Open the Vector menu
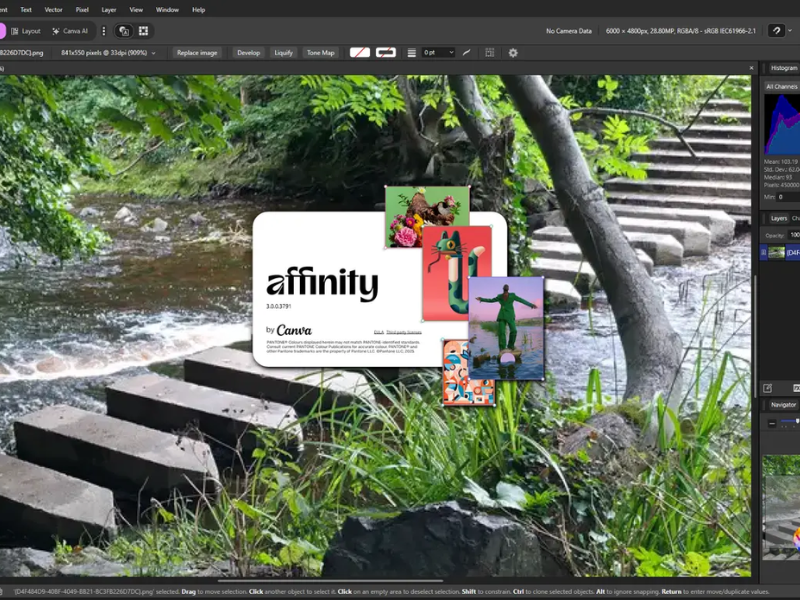 tap(53, 9)
